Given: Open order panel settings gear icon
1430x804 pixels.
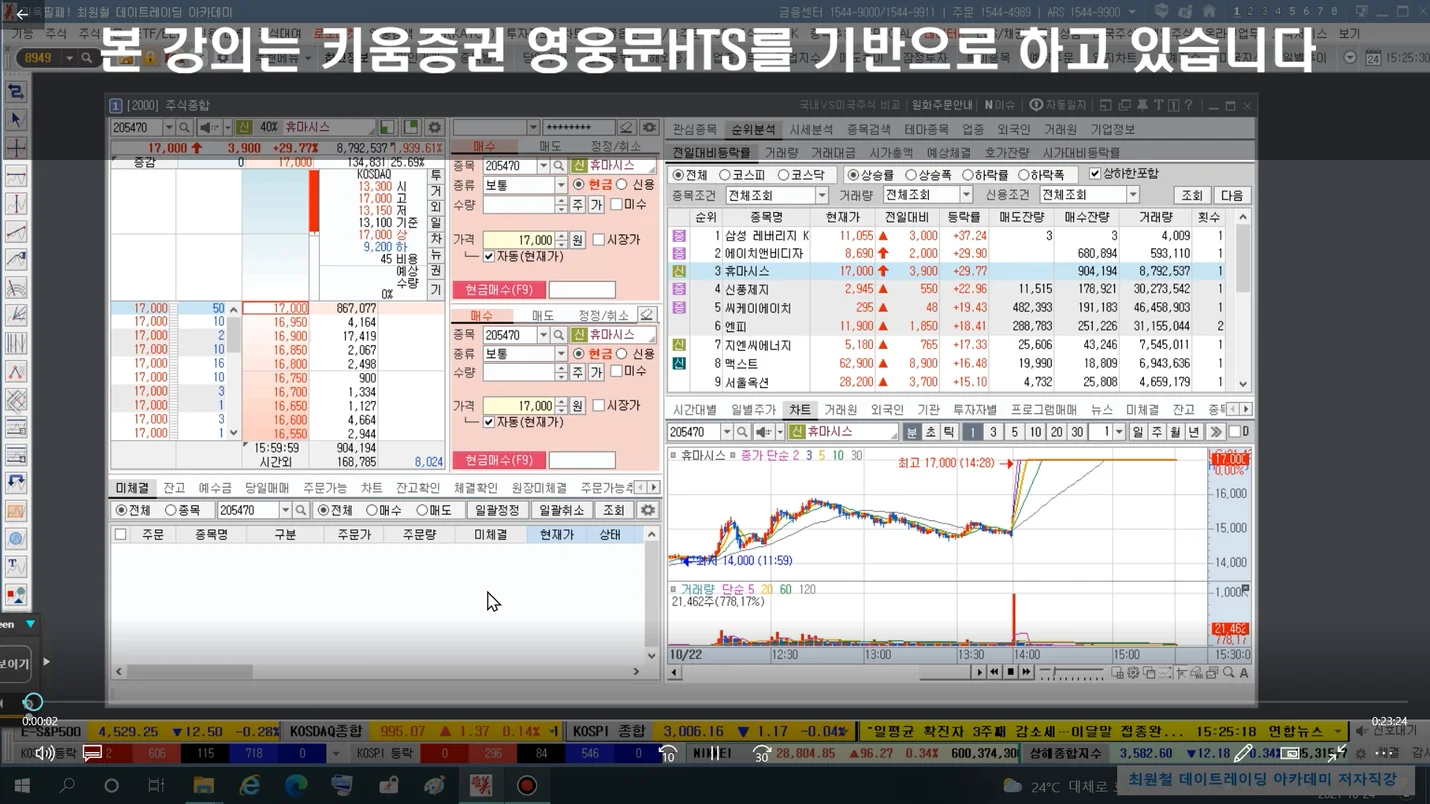Looking at the screenshot, I should click(x=649, y=128).
